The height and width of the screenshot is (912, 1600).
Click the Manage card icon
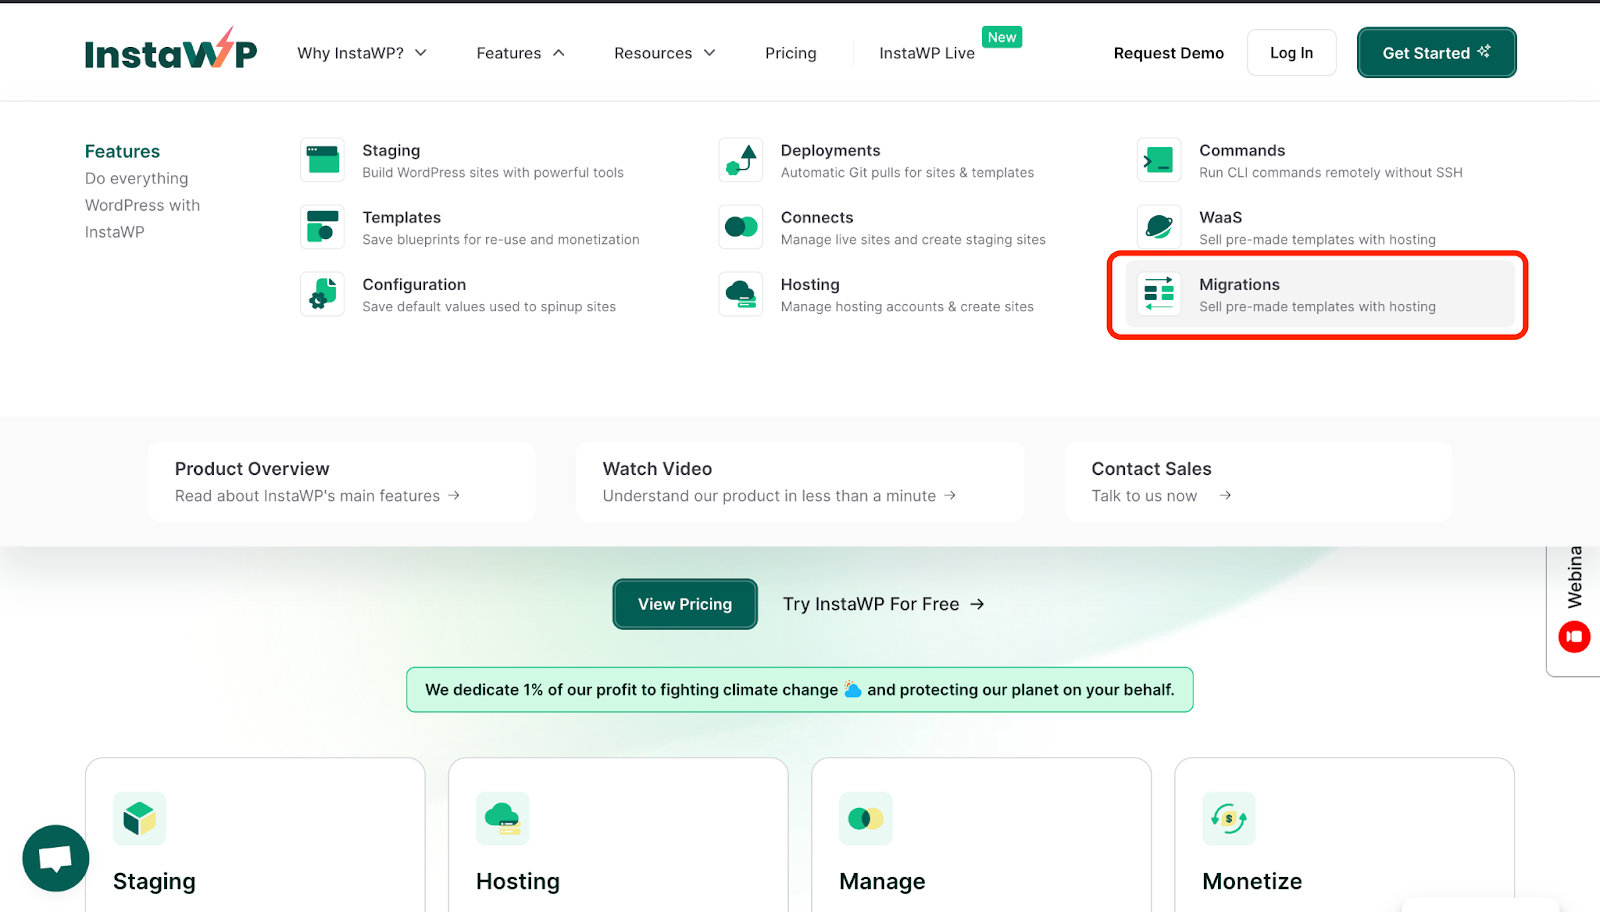click(866, 819)
